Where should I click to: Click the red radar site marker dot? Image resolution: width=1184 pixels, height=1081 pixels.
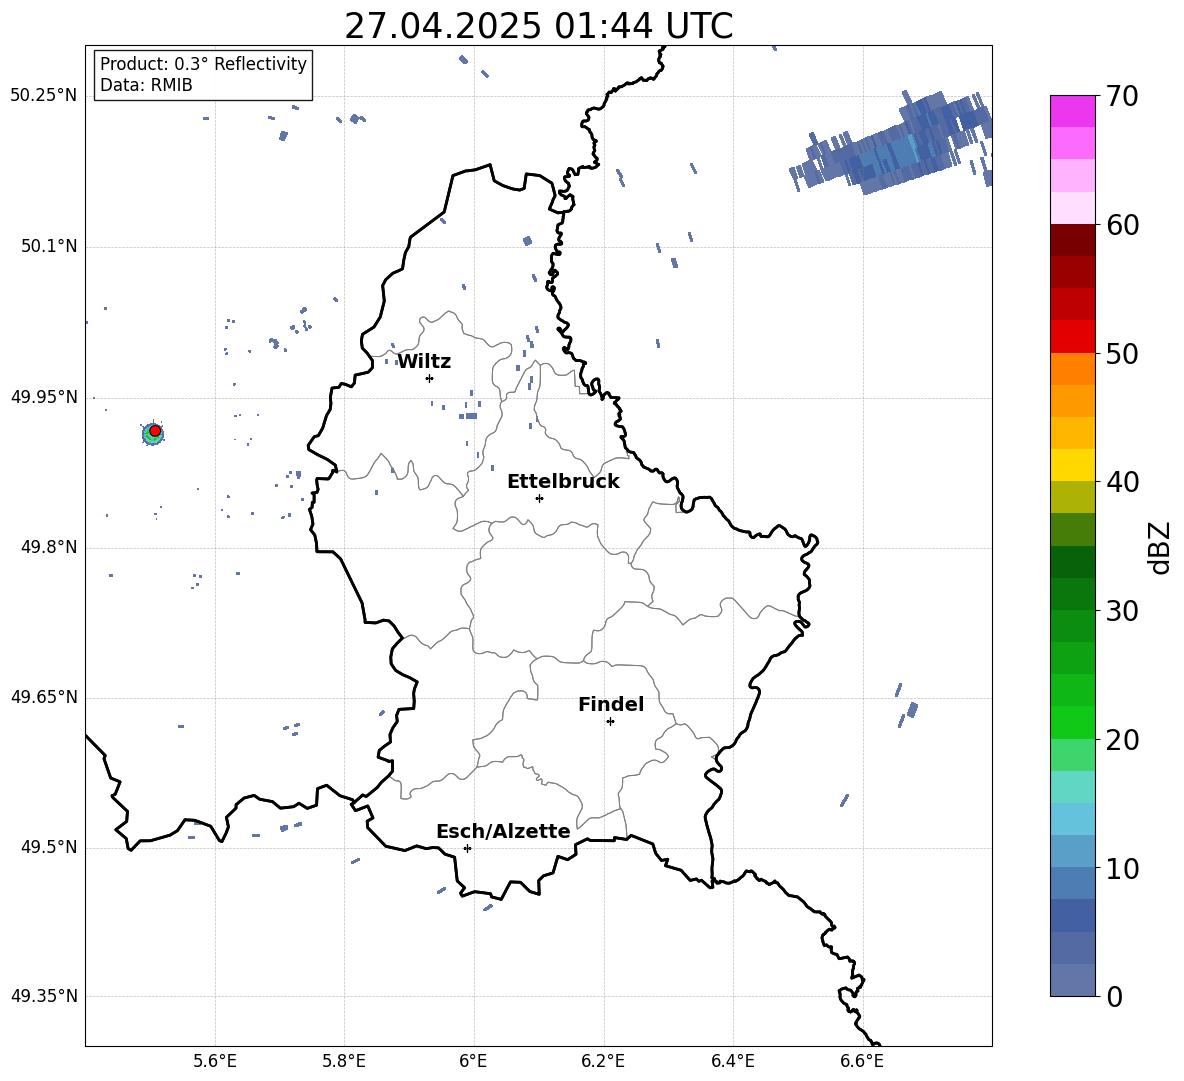point(155,431)
